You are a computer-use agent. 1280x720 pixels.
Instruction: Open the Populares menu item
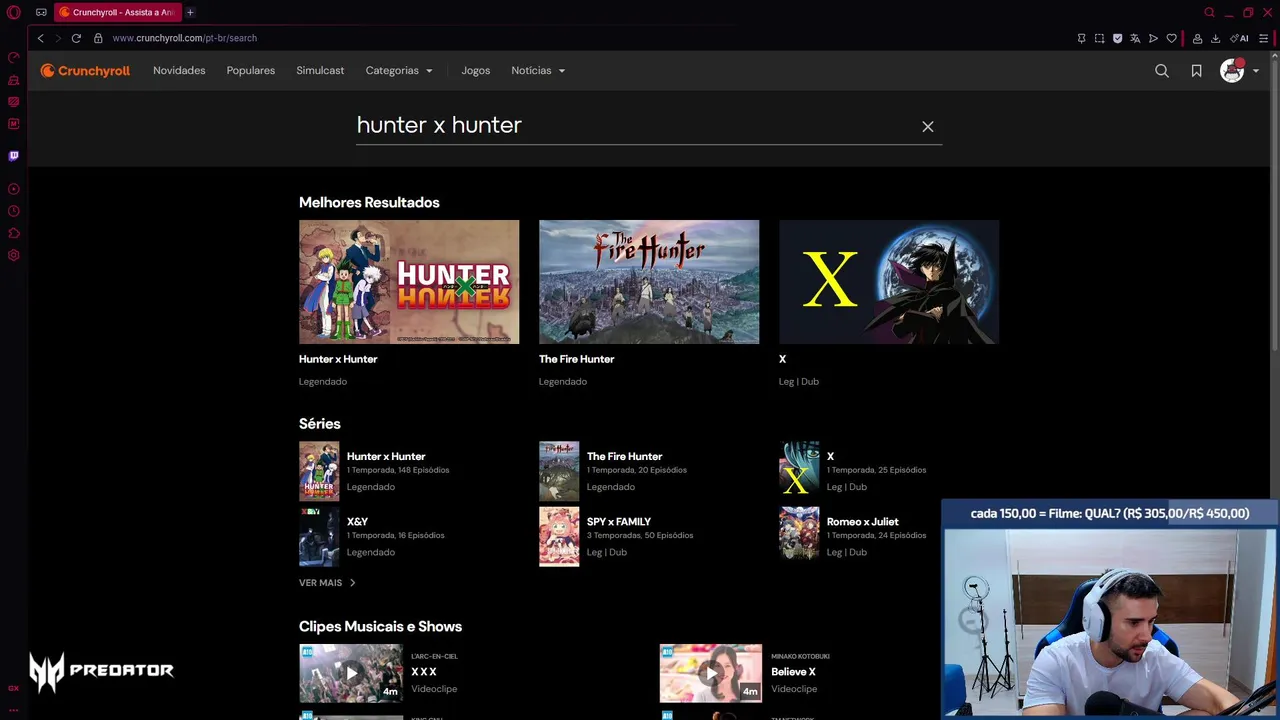(251, 71)
